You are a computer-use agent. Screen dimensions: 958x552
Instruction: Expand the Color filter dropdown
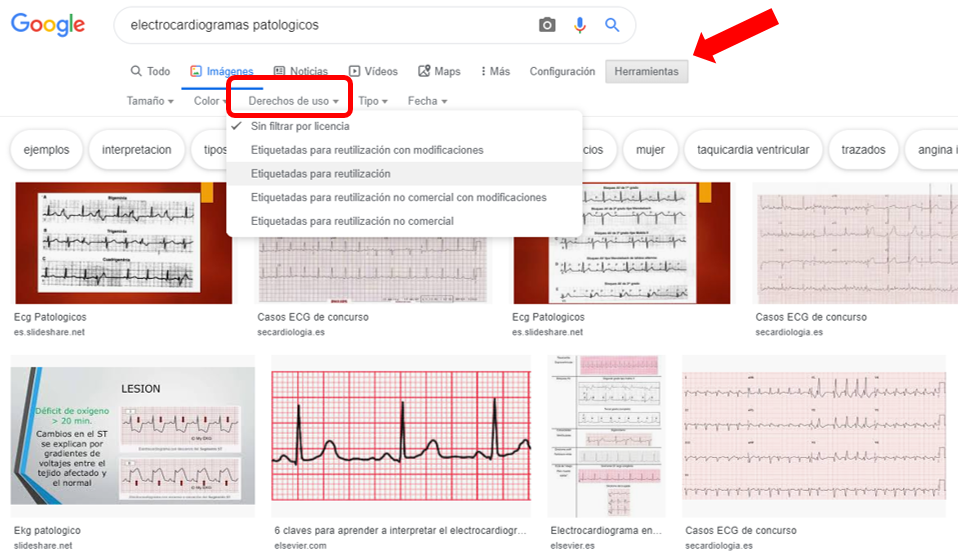(x=210, y=101)
